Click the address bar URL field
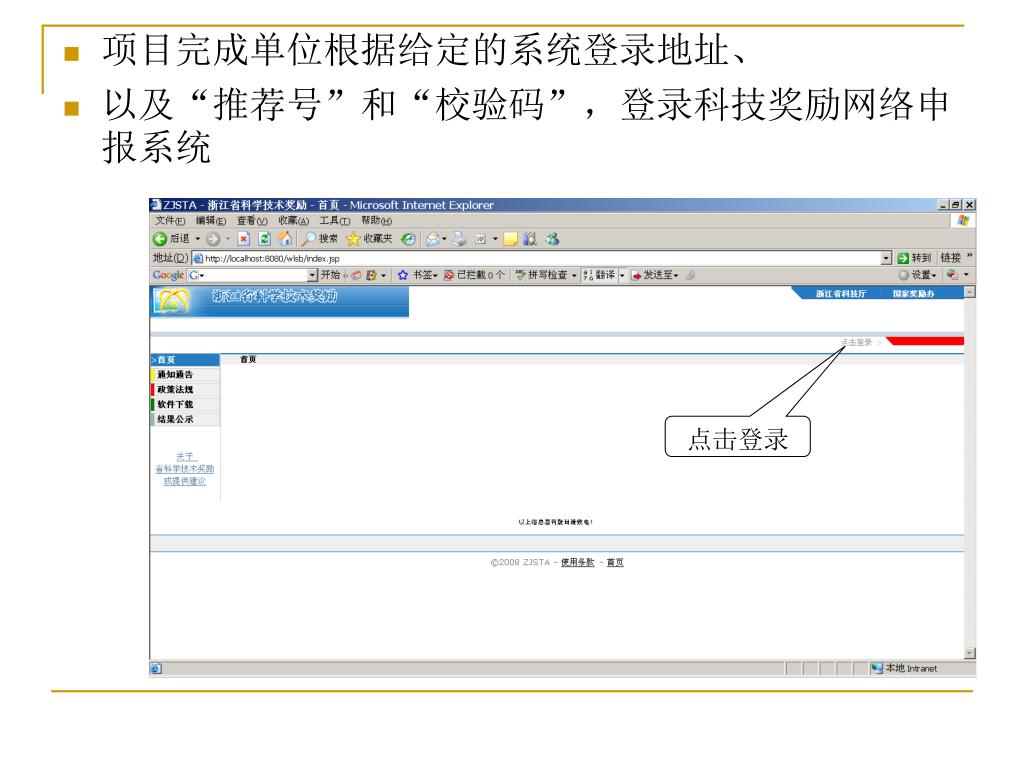The height and width of the screenshot is (768, 1024). coord(542,258)
